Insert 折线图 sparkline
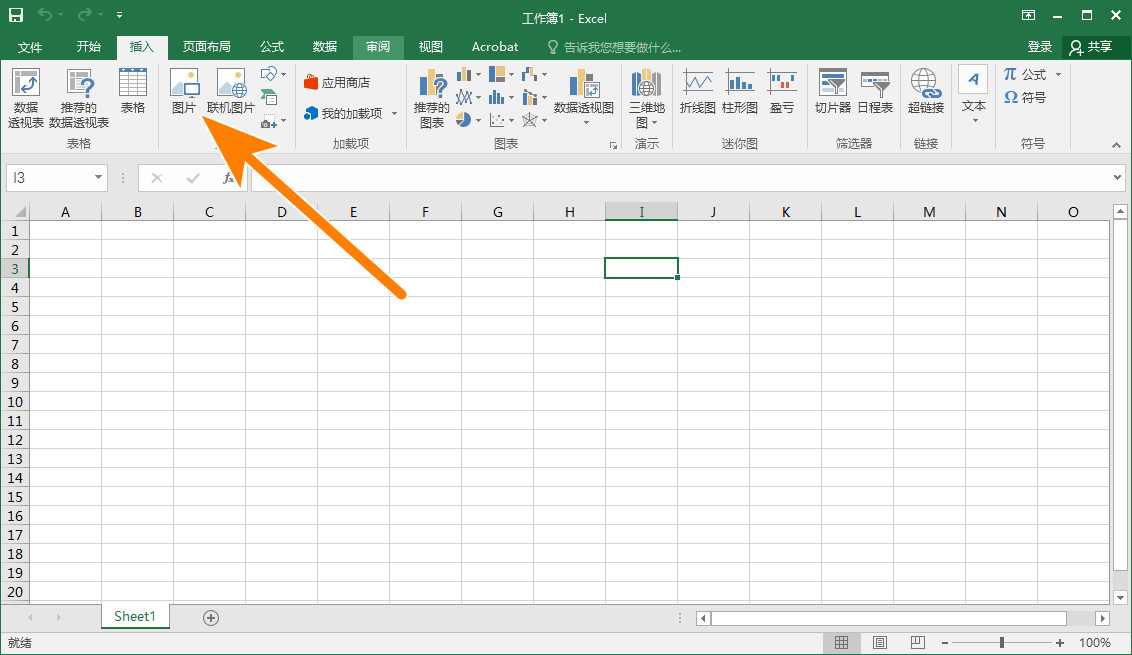 pyautogui.click(x=697, y=91)
